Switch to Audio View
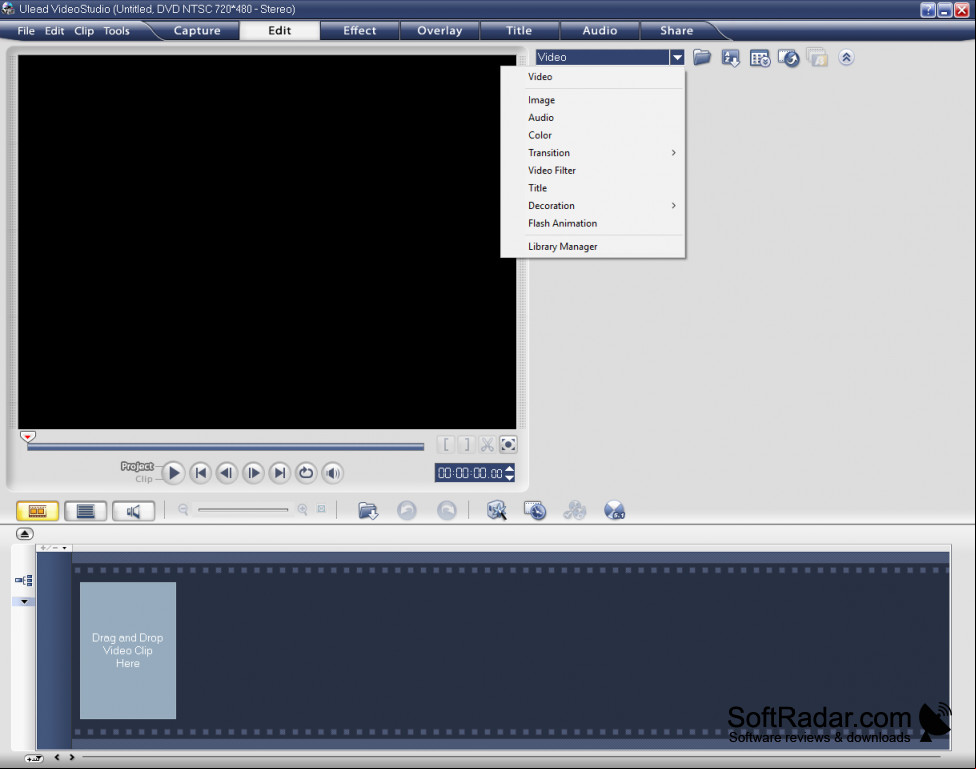 [133, 511]
